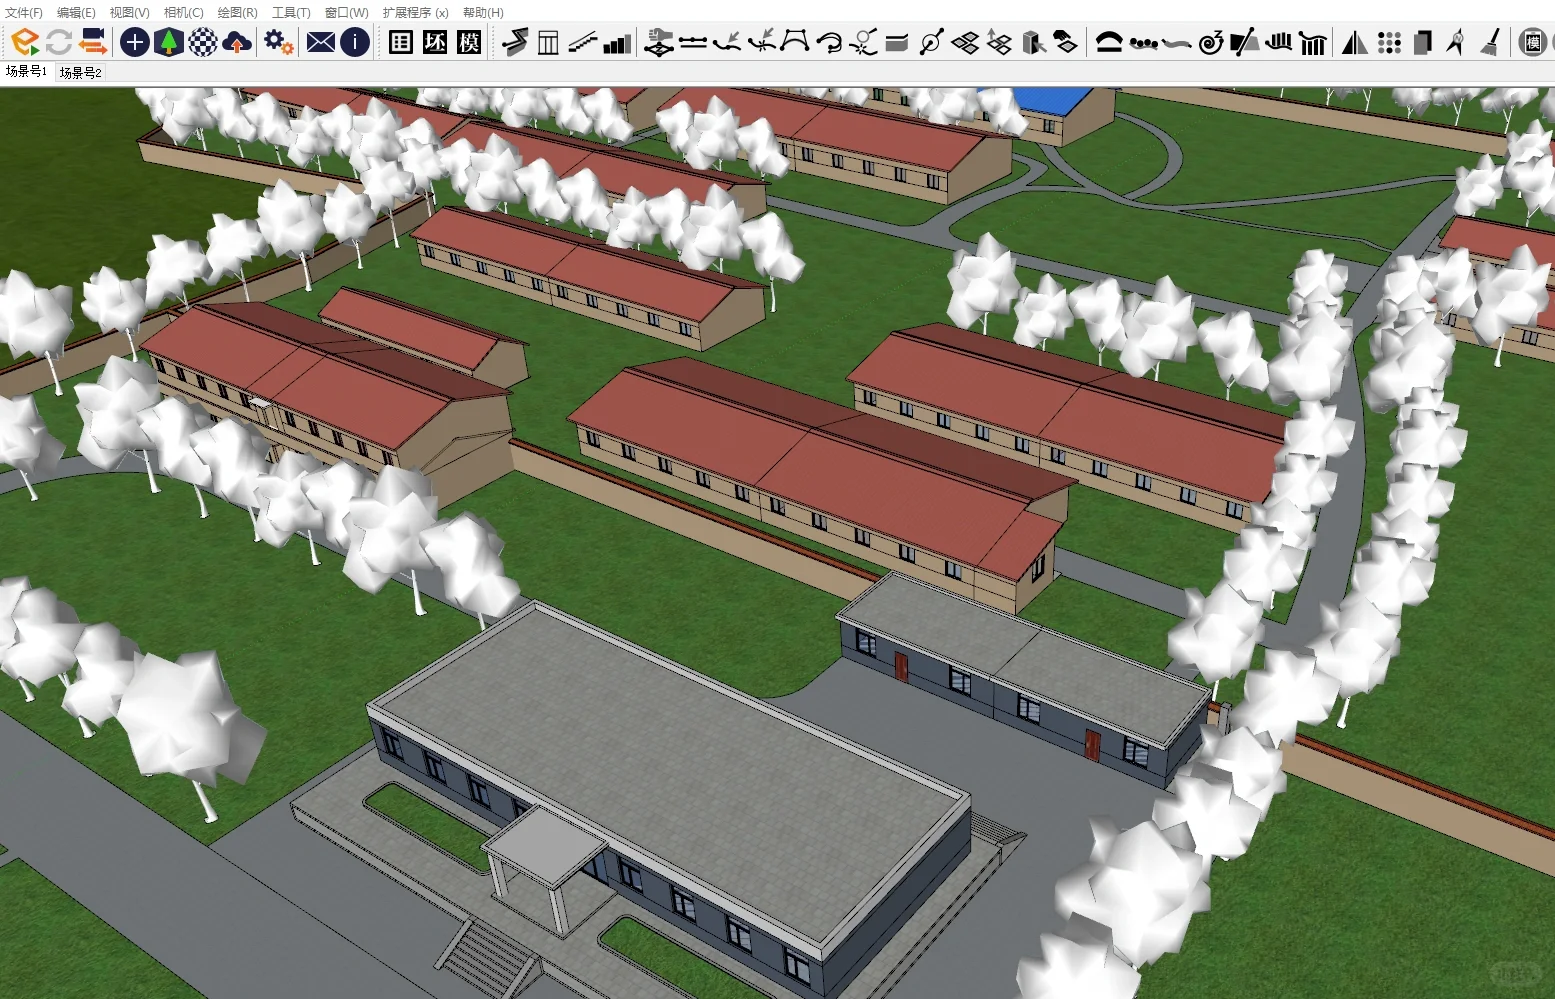The image size is (1555, 999).
Task: Click the envelope mail icon
Action: (321, 42)
